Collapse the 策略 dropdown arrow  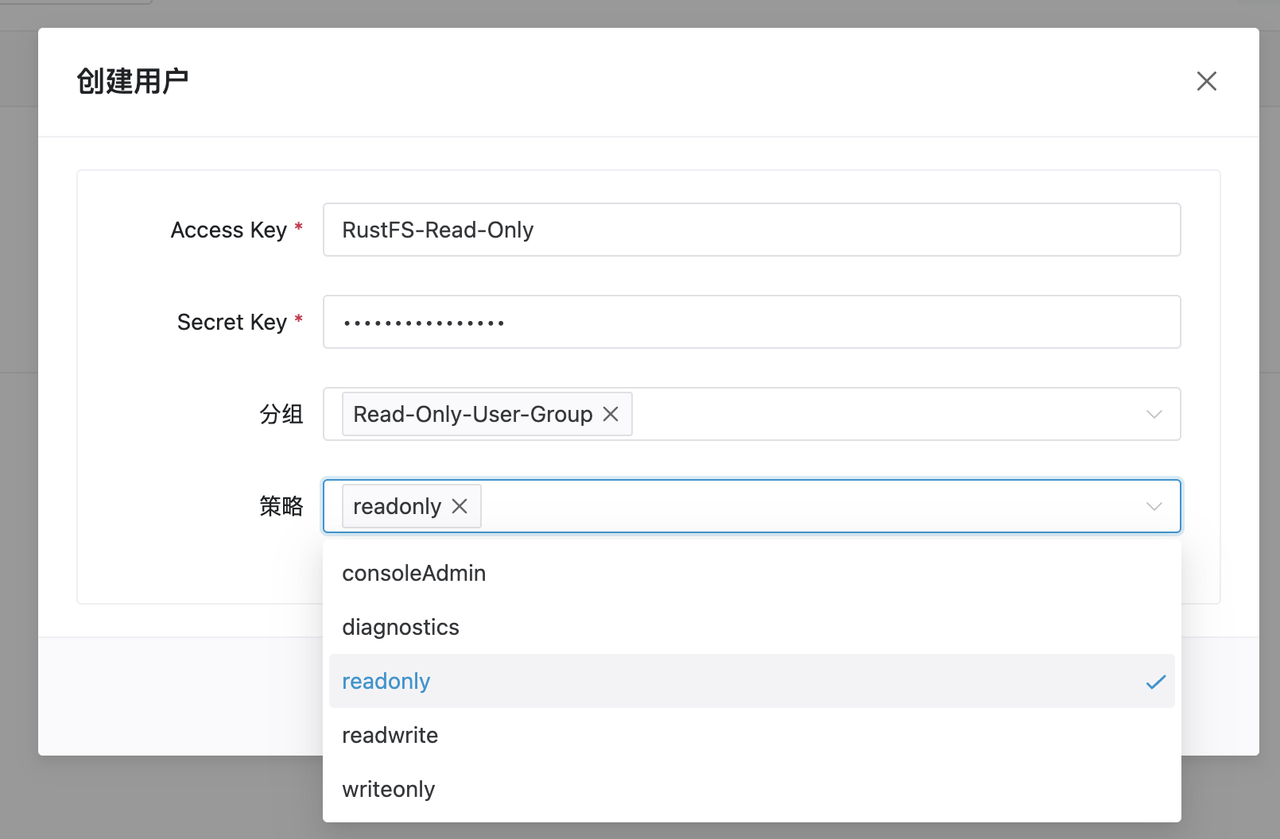click(1154, 506)
